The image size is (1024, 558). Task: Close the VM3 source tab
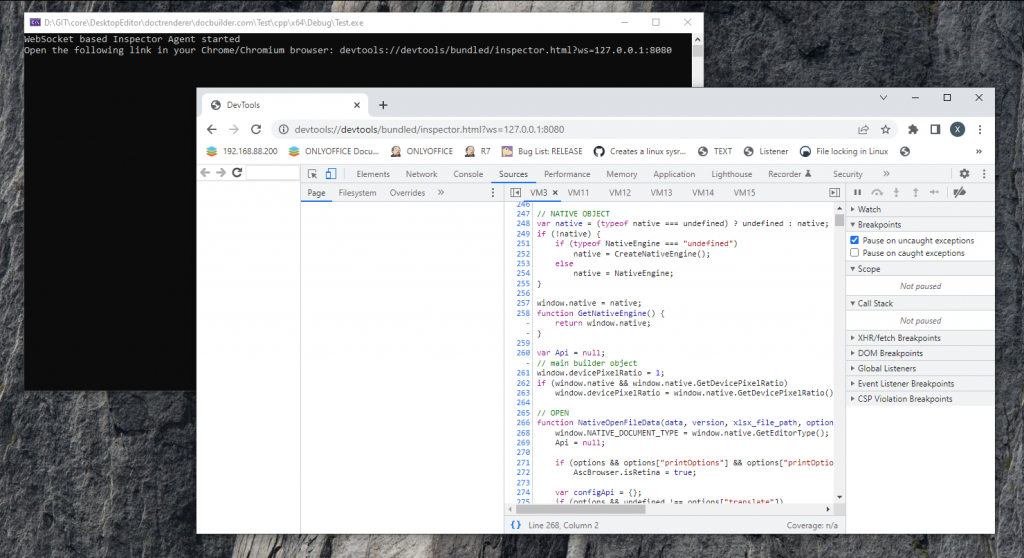coord(555,193)
